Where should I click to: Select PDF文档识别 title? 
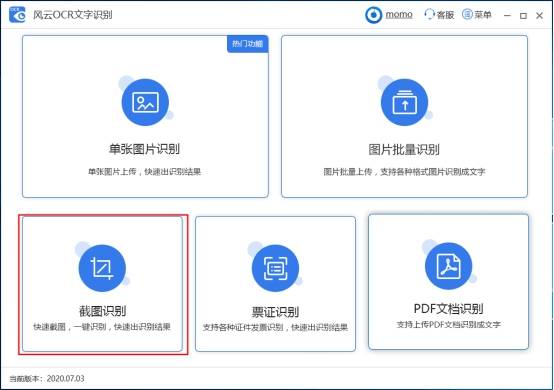448,309
